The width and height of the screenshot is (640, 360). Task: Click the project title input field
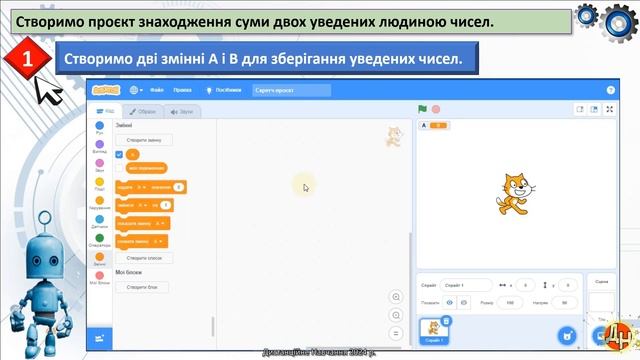[291, 90]
